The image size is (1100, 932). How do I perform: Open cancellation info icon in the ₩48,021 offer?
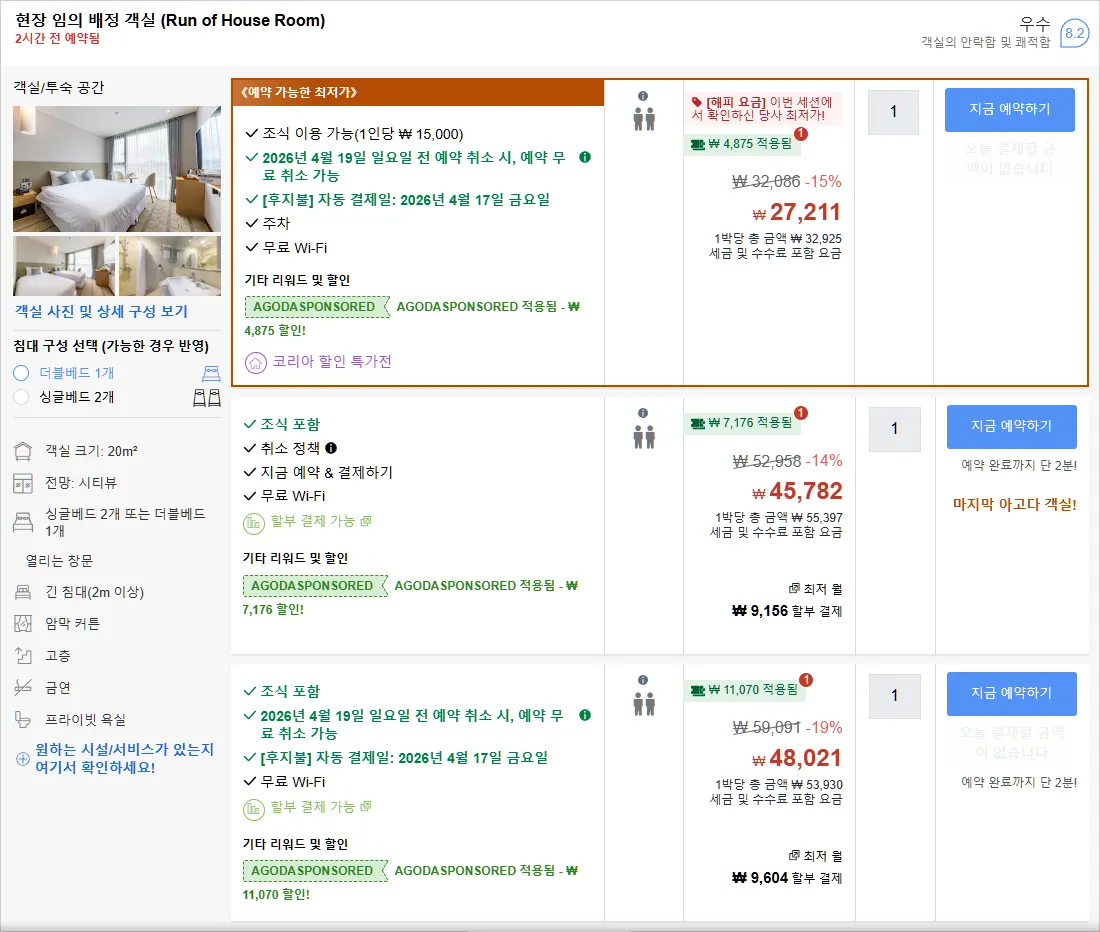click(585, 715)
